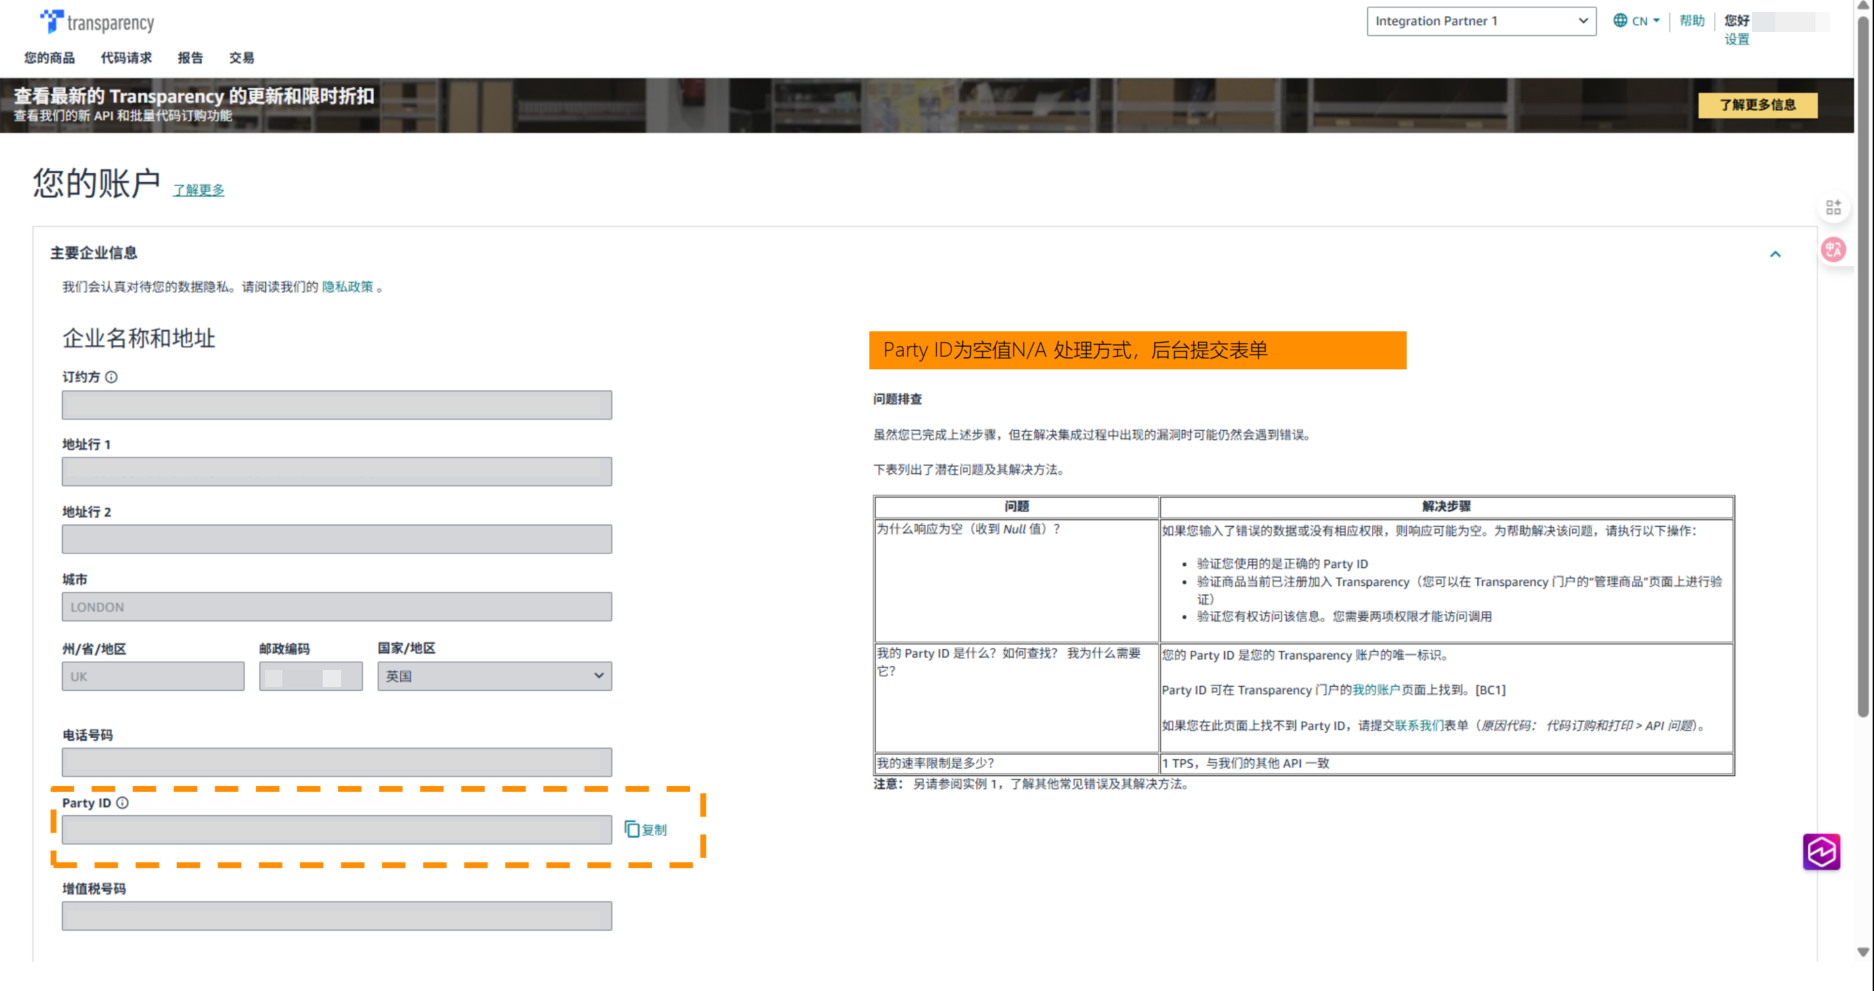The width and height of the screenshot is (1874, 991).
Task: Open the 代码请求 menu
Action: tap(126, 58)
